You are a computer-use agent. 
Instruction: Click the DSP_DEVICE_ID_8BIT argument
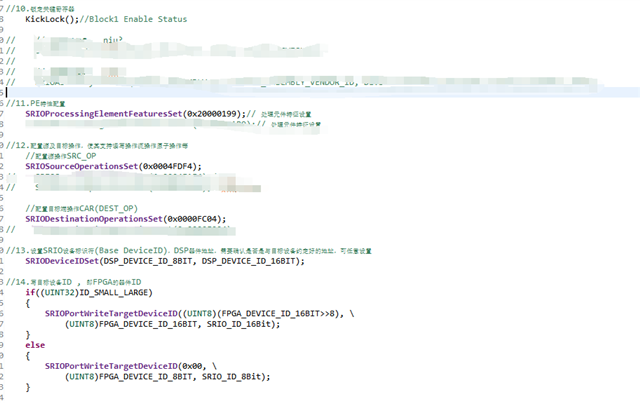click(x=147, y=261)
